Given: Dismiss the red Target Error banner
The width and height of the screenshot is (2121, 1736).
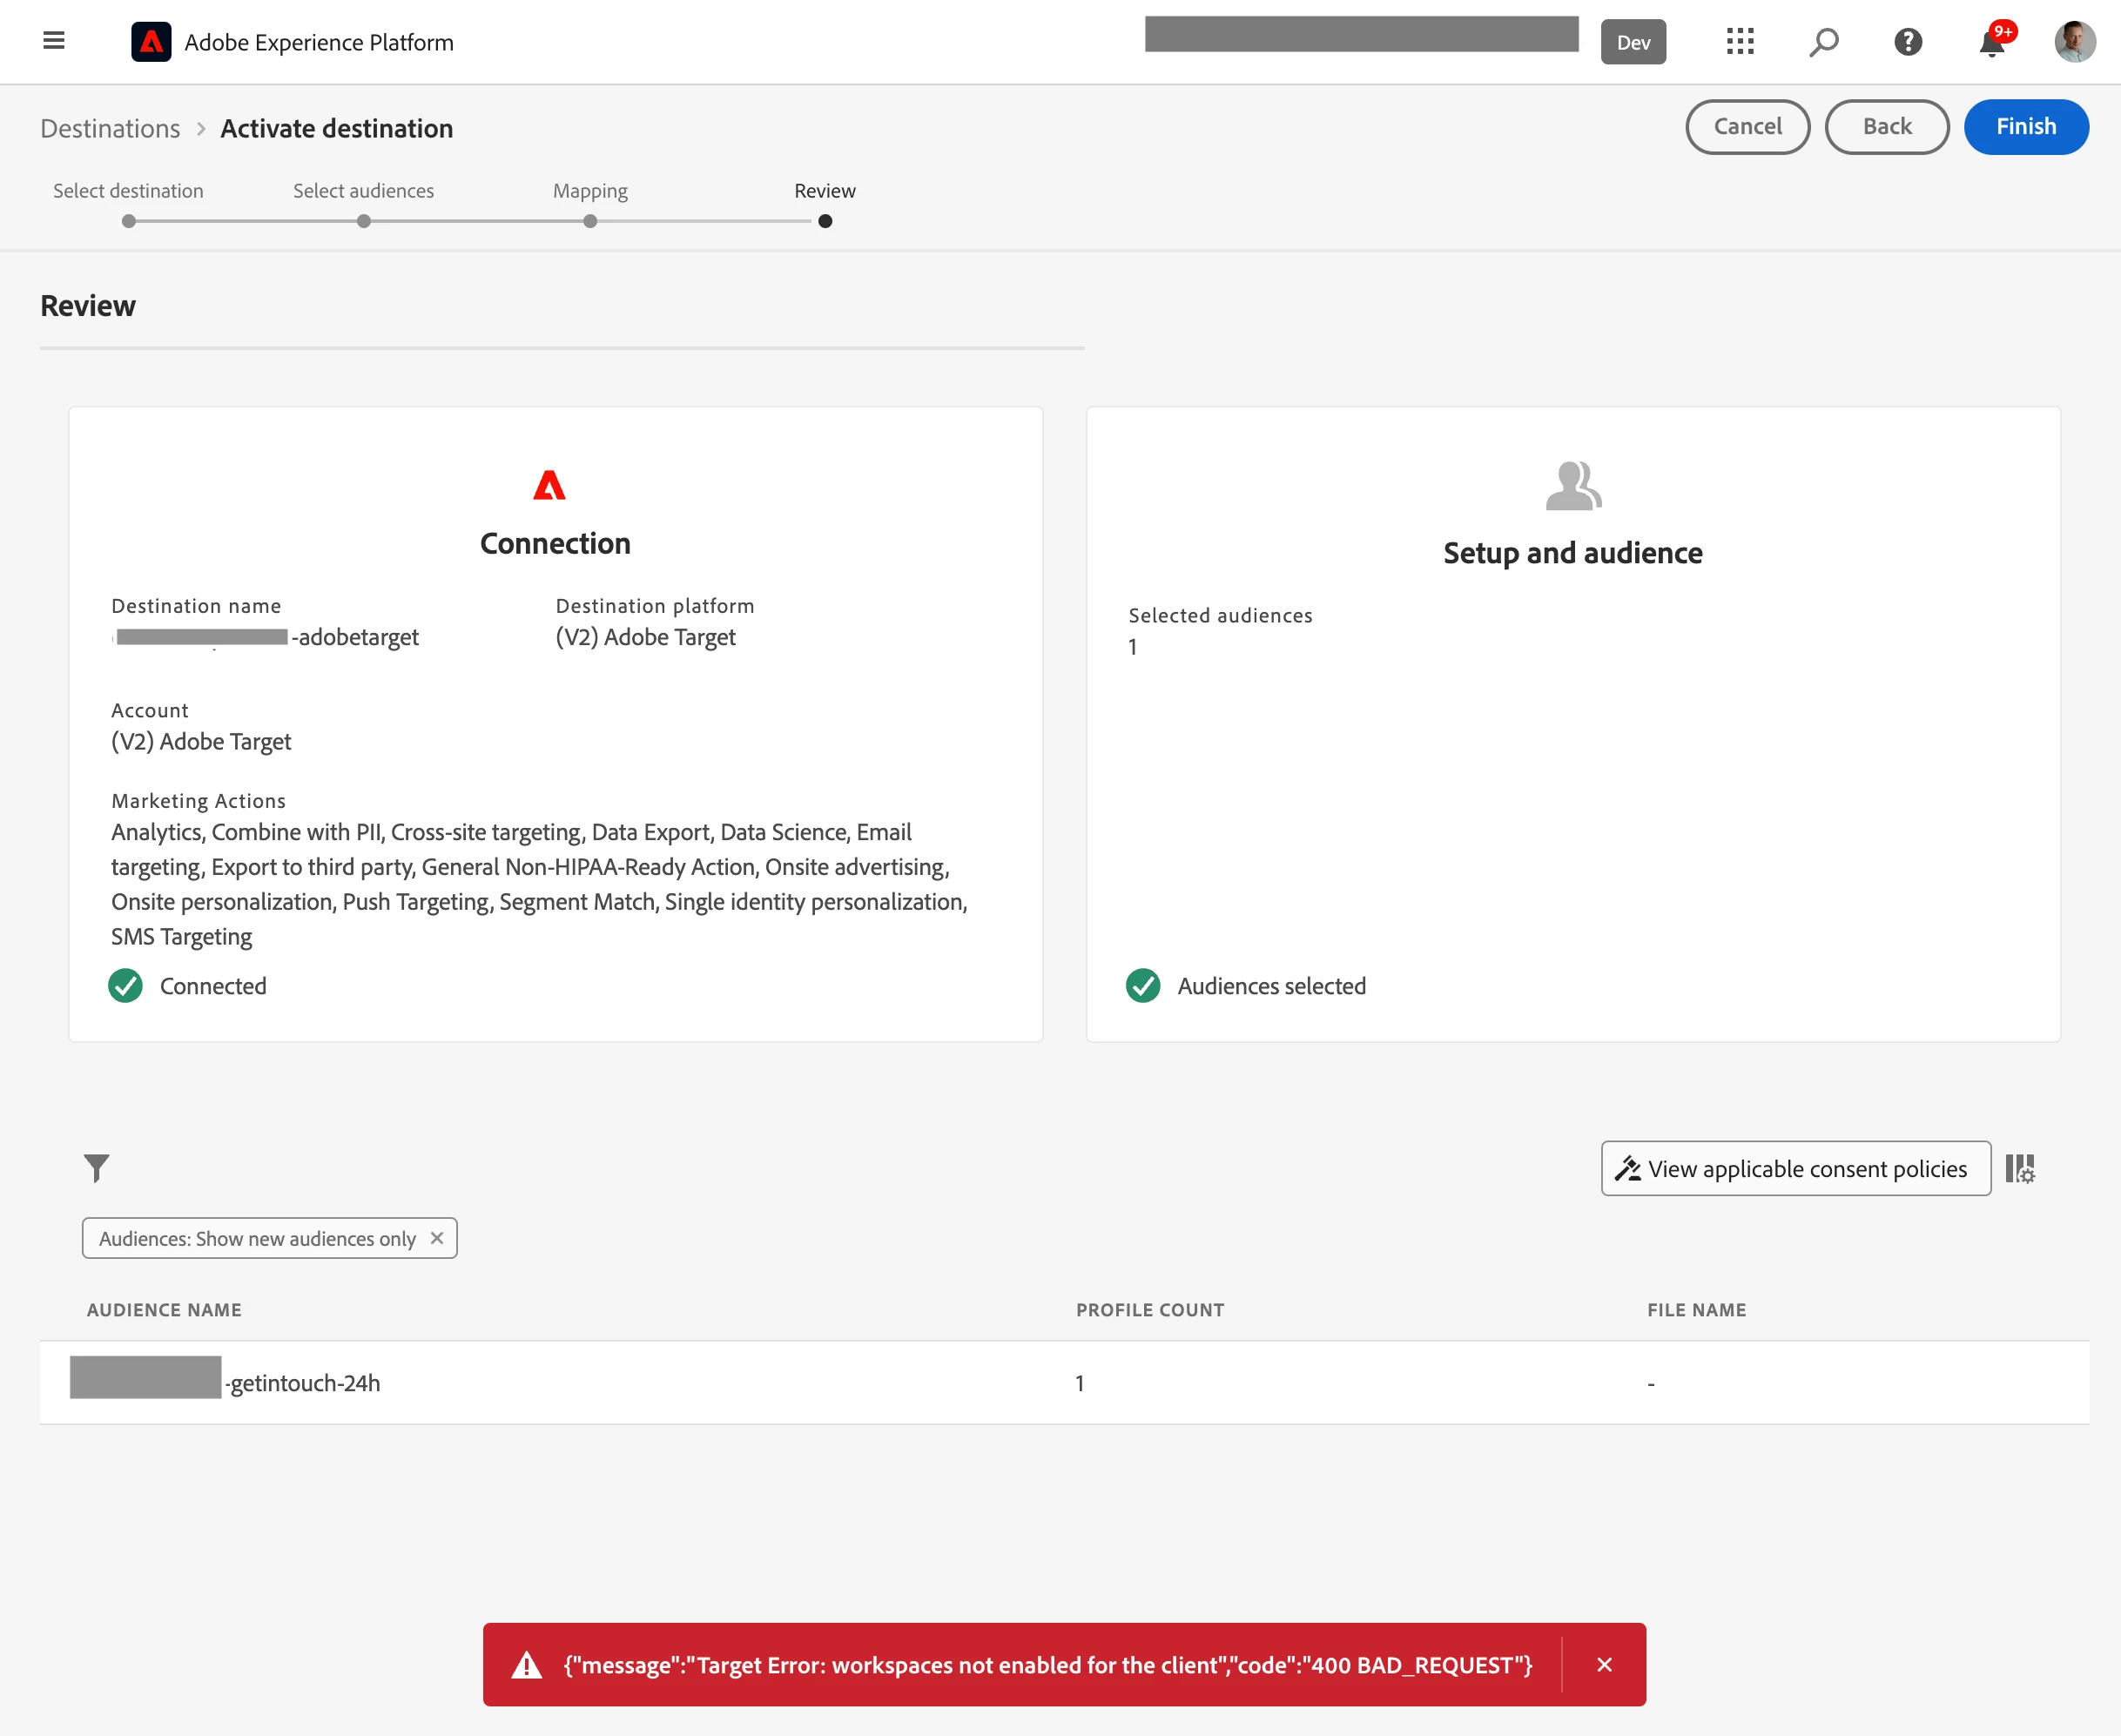Looking at the screenshot, I should pyautogui.click(x=1603, y=1664).
